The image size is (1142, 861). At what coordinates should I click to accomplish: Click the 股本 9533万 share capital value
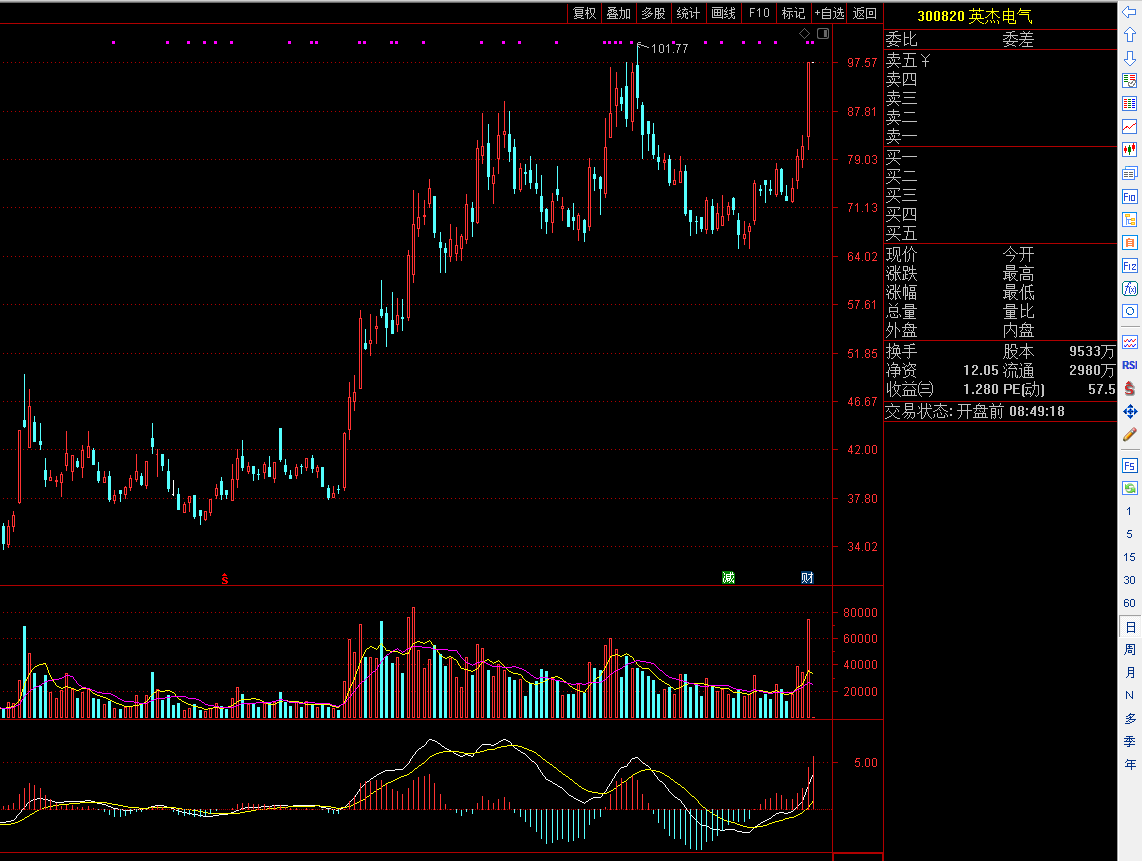point(1091,351)
